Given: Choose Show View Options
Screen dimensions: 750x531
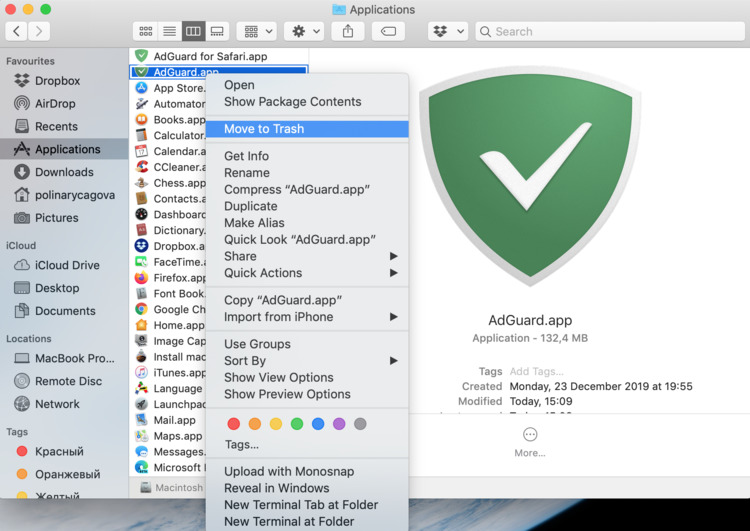Looking at the screenshot, I should point(307,378).
